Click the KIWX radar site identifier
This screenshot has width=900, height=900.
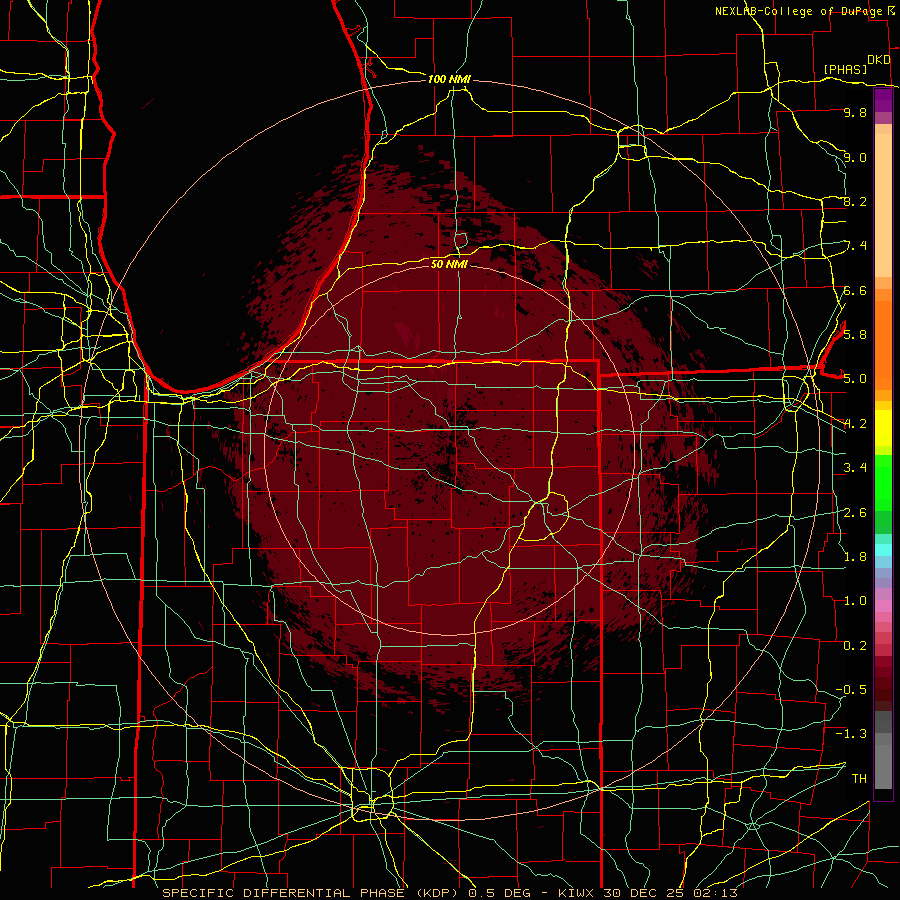pos(577,893)
